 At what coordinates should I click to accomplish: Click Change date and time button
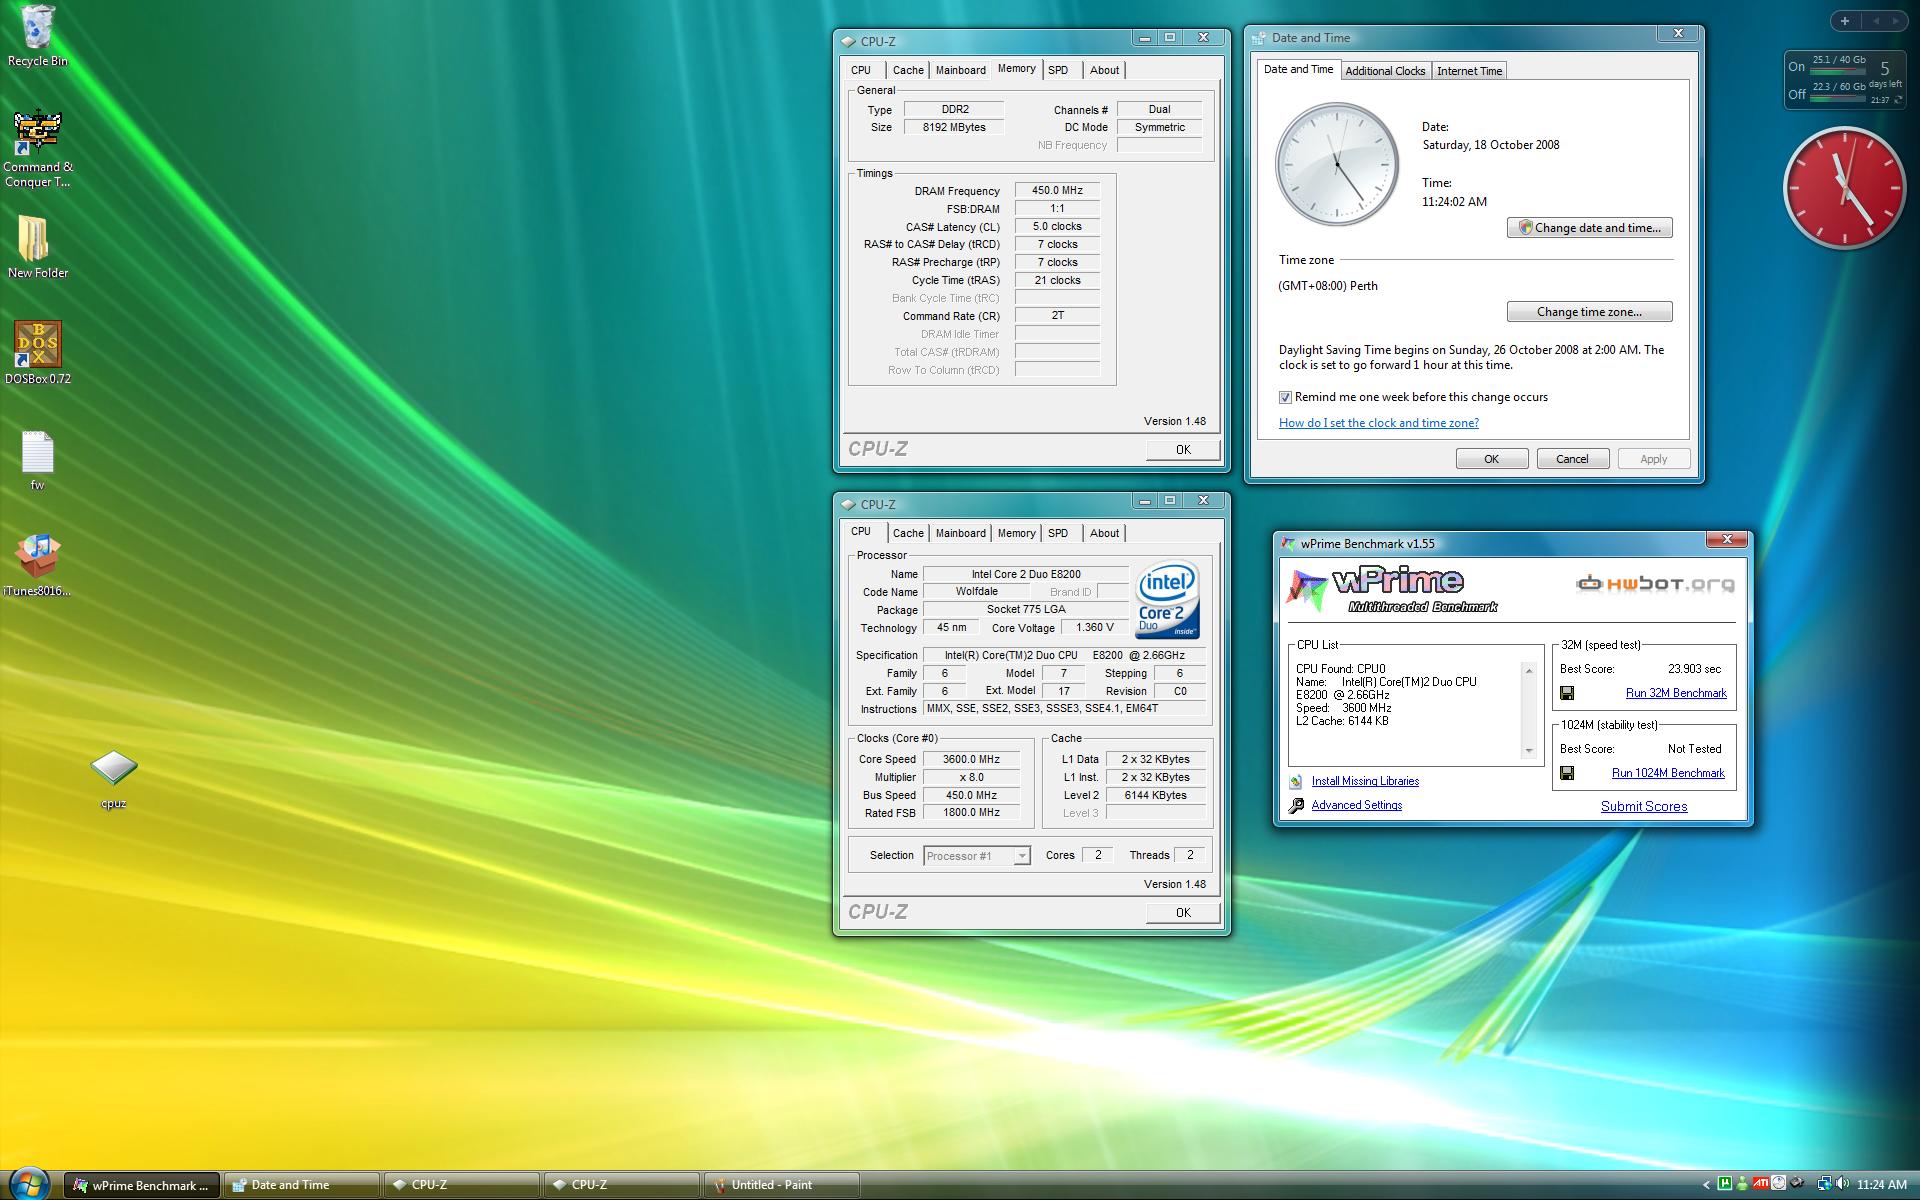pos(1589,228)
